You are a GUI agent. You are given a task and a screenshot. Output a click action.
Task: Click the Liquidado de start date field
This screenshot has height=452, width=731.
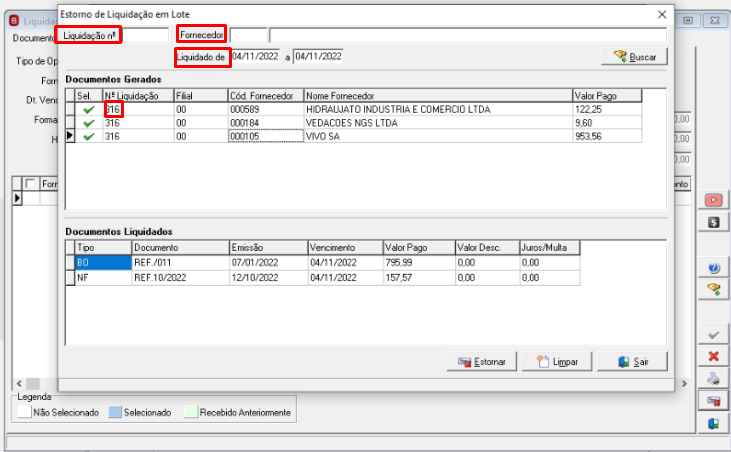pos(255,56)
